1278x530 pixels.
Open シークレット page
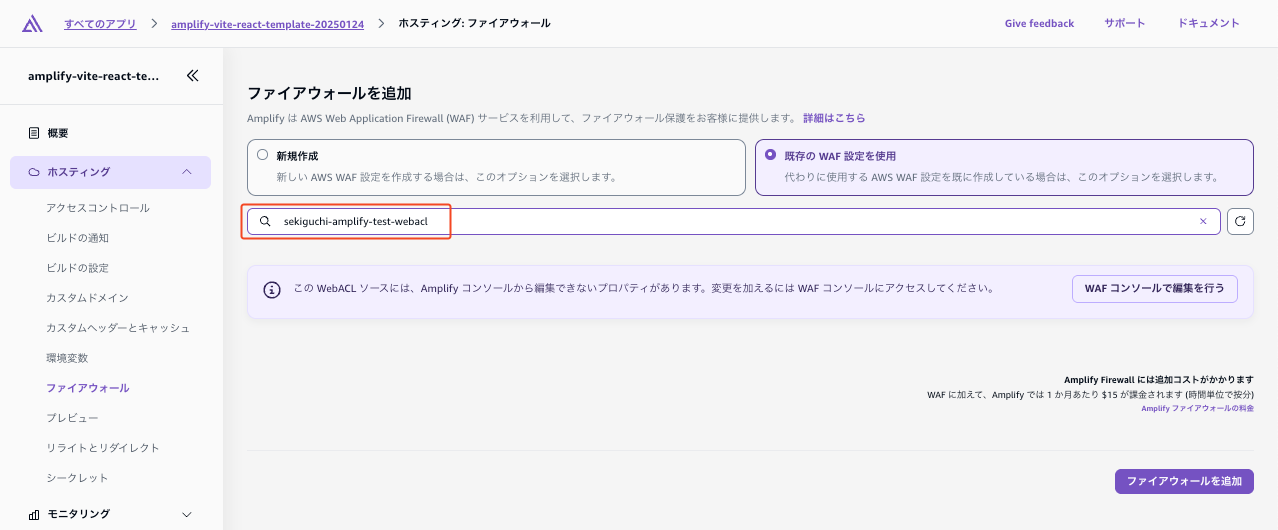point(77,478)
